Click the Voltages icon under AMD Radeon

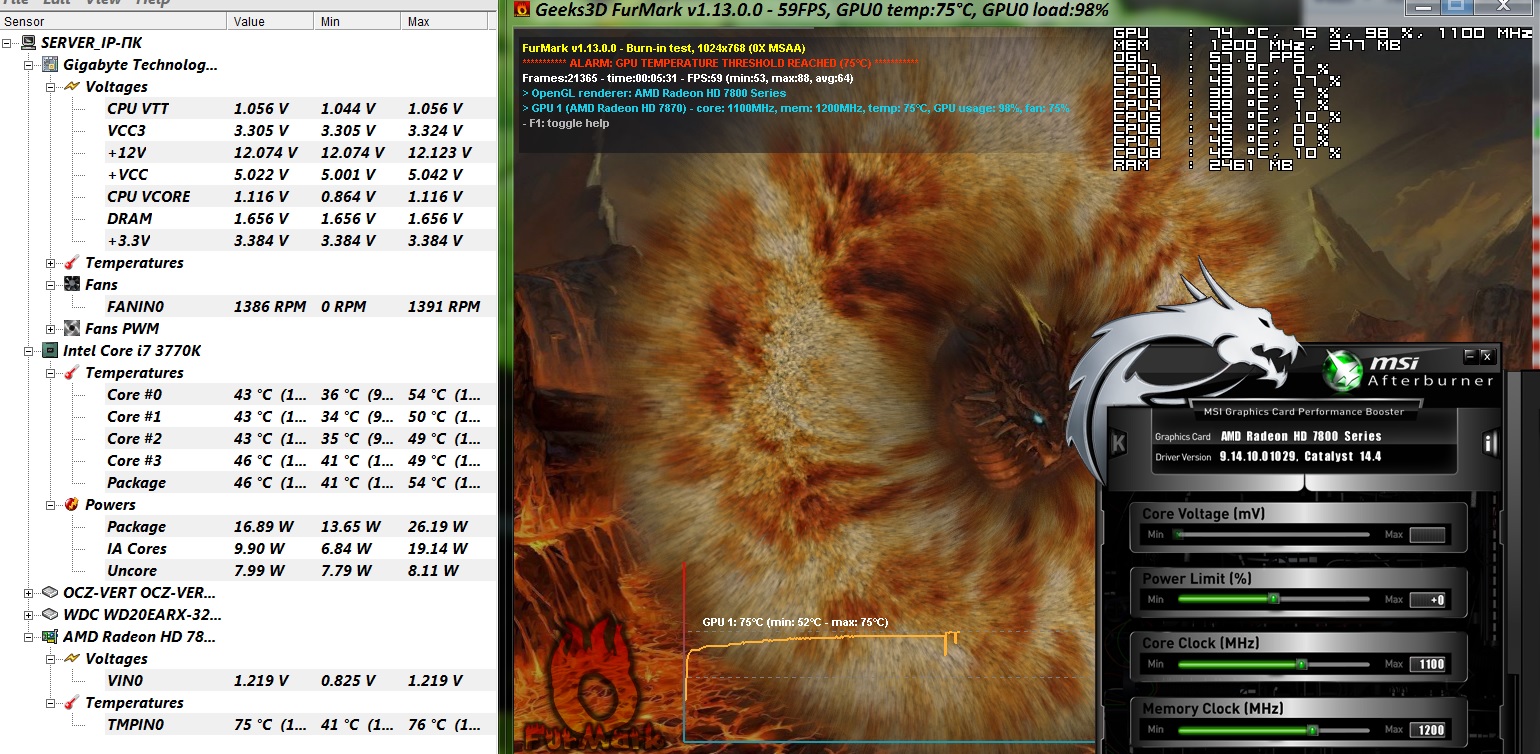73,659
